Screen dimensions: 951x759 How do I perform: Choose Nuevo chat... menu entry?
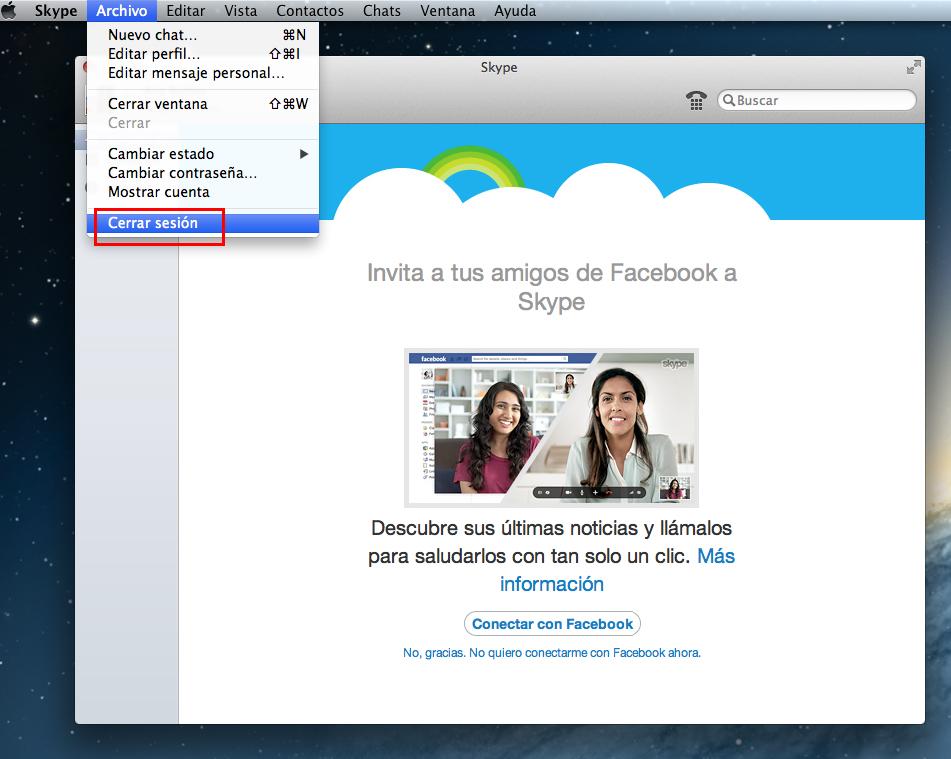[x=153, y=35]
